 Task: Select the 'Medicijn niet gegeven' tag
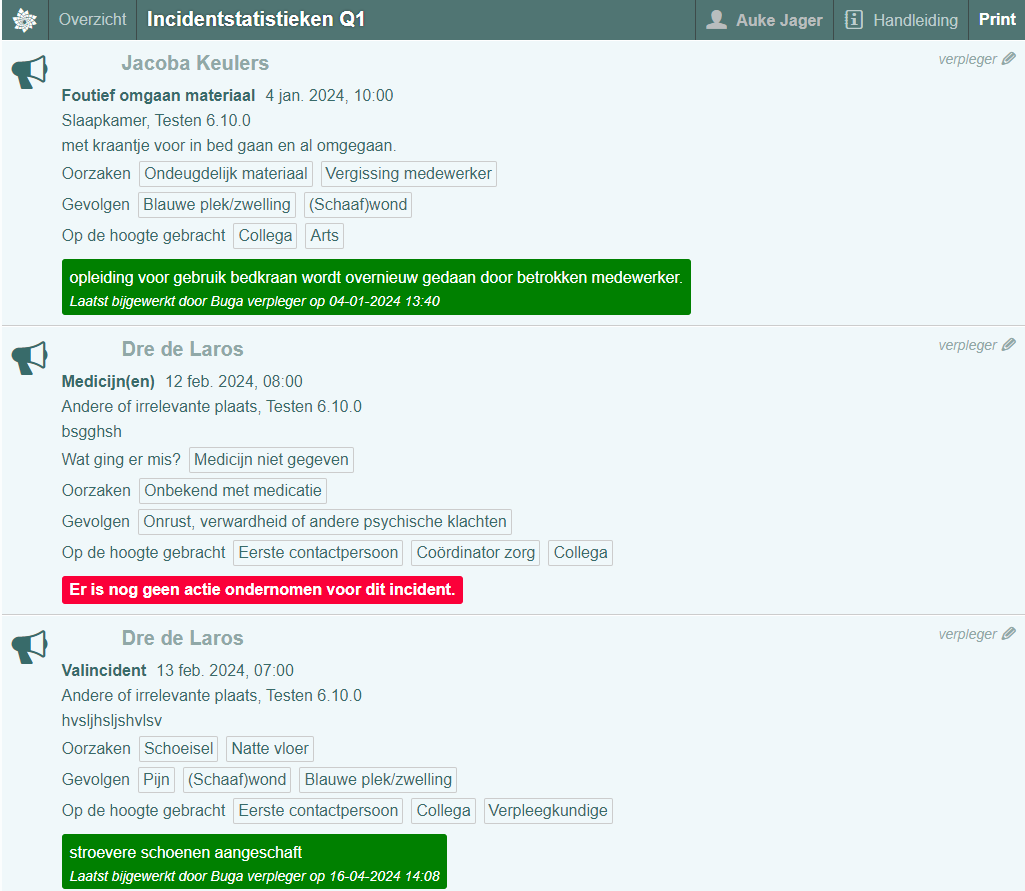click(271, 460)
